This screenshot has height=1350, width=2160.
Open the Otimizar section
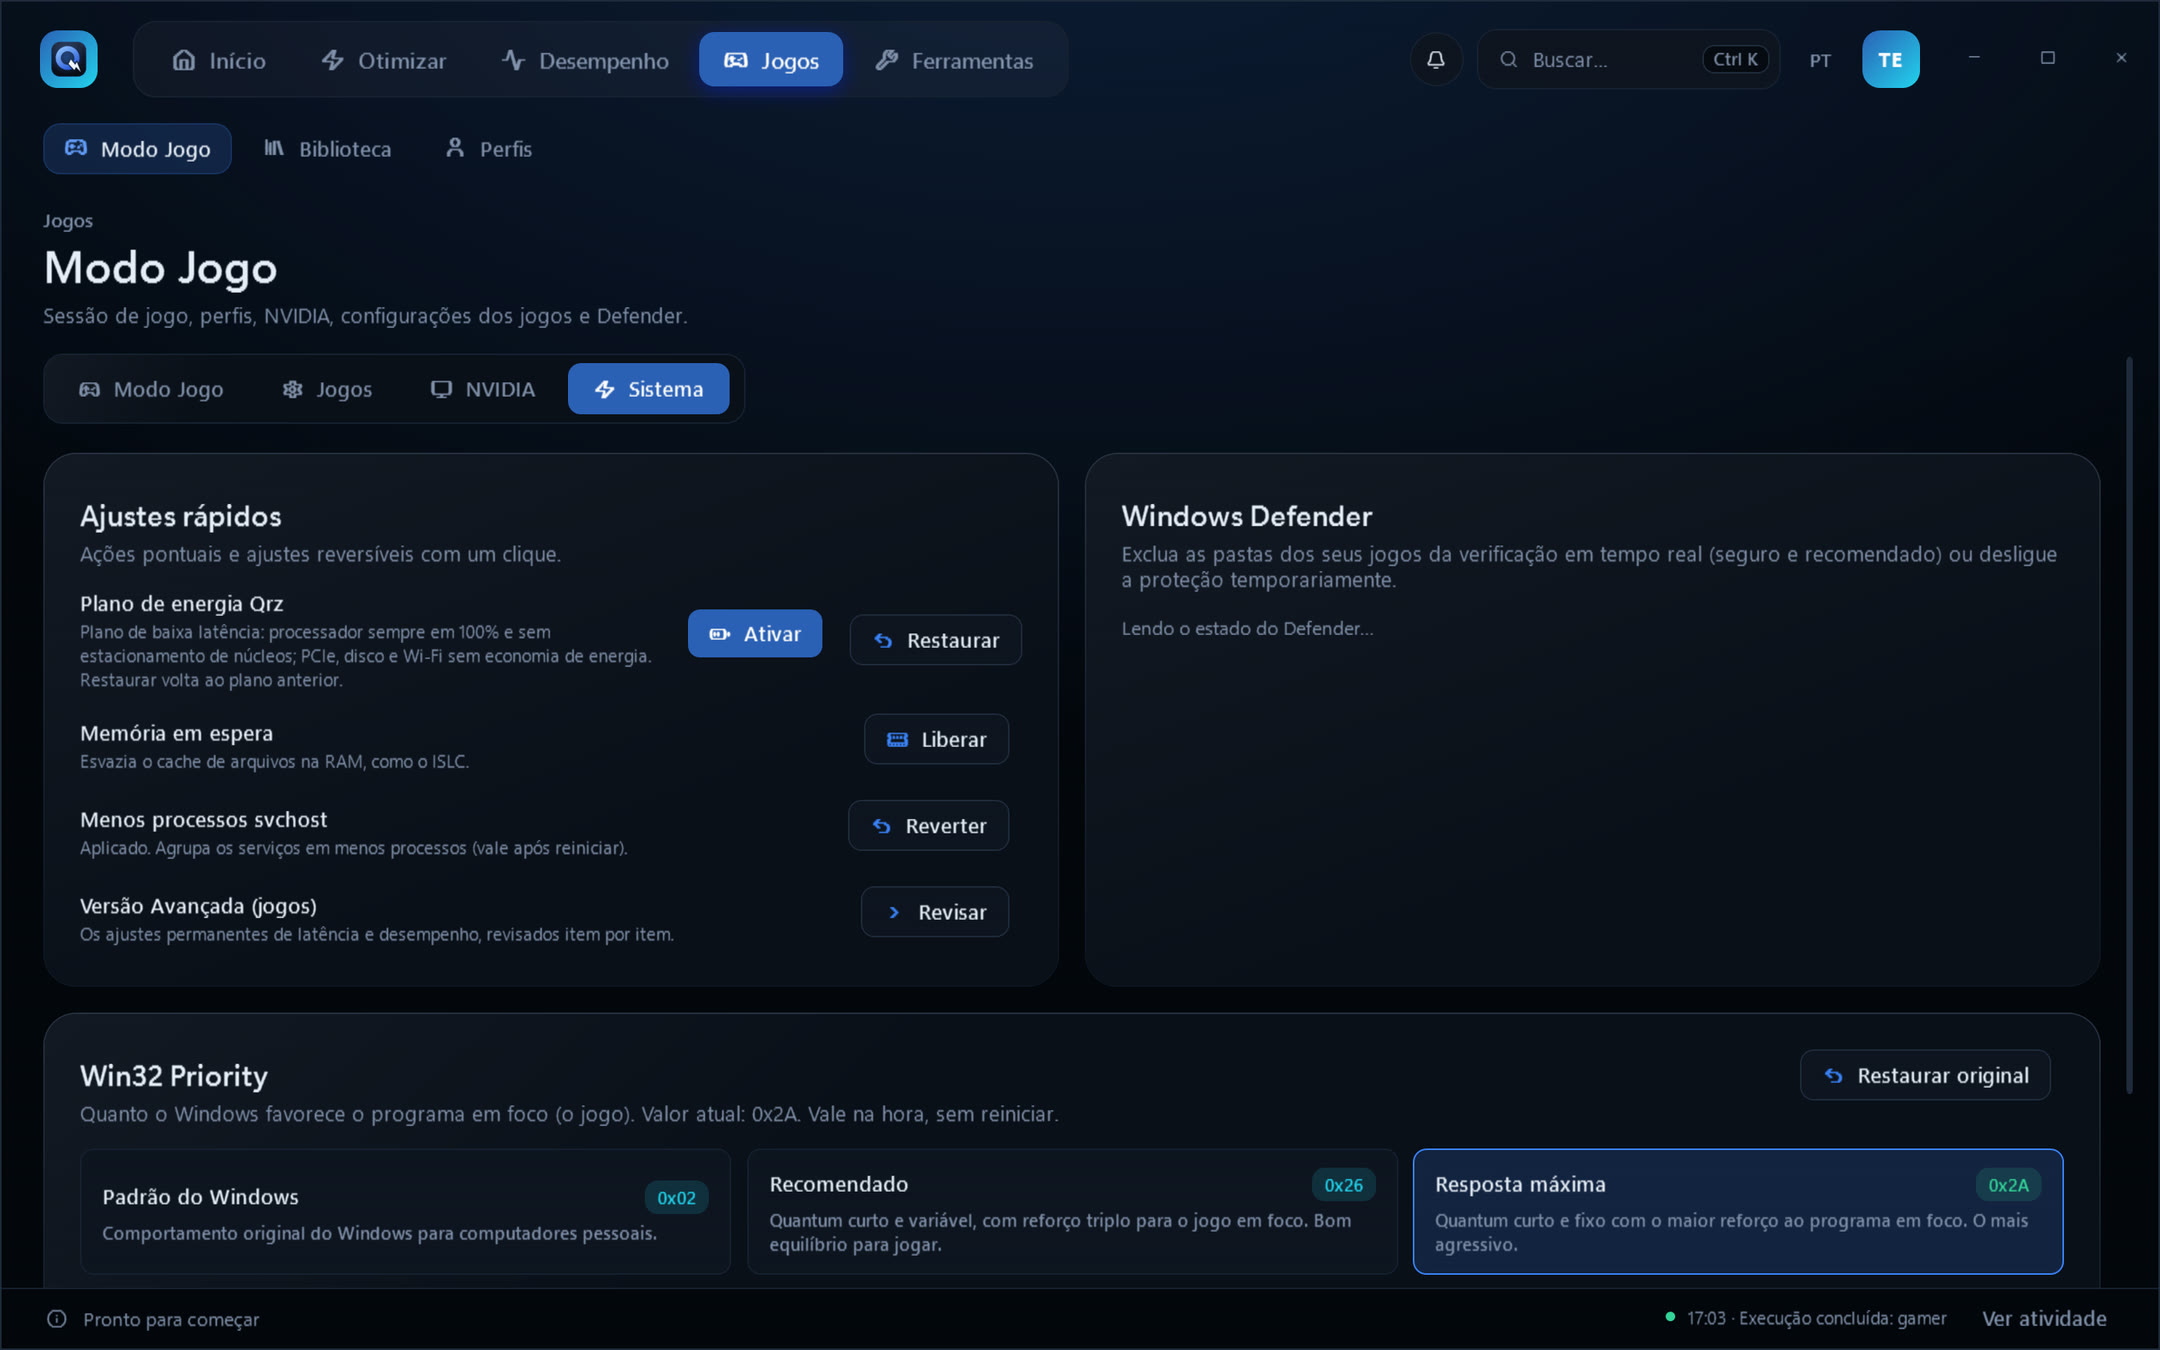[384, 60]
